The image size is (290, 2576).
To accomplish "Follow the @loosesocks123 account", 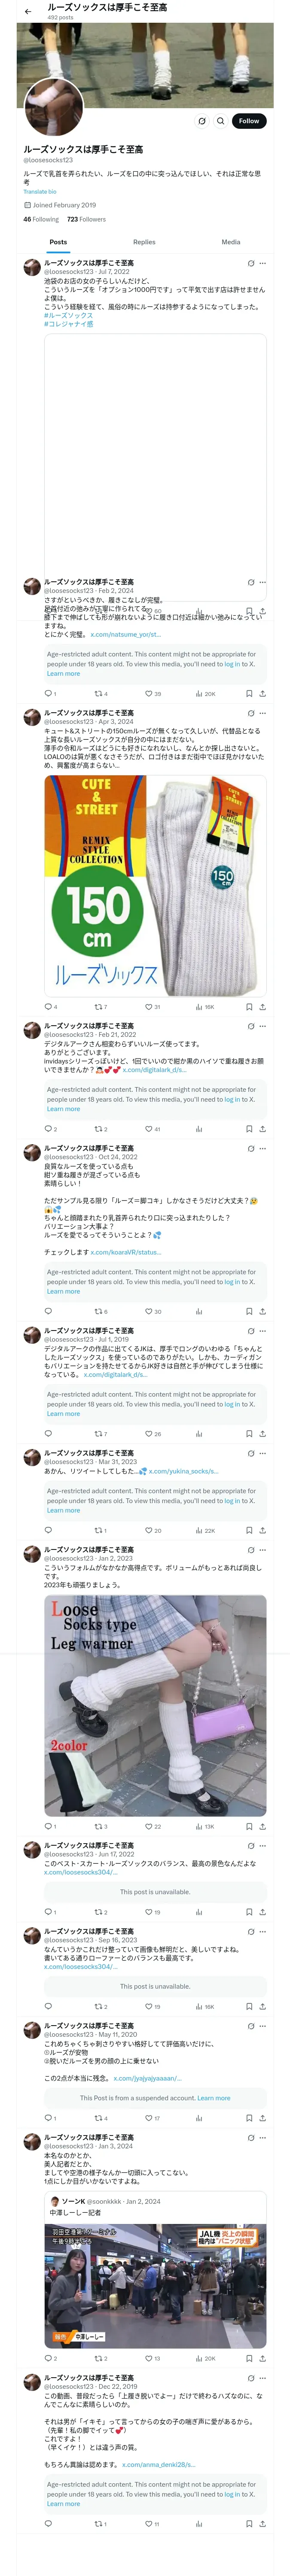I will coord(248,121).
